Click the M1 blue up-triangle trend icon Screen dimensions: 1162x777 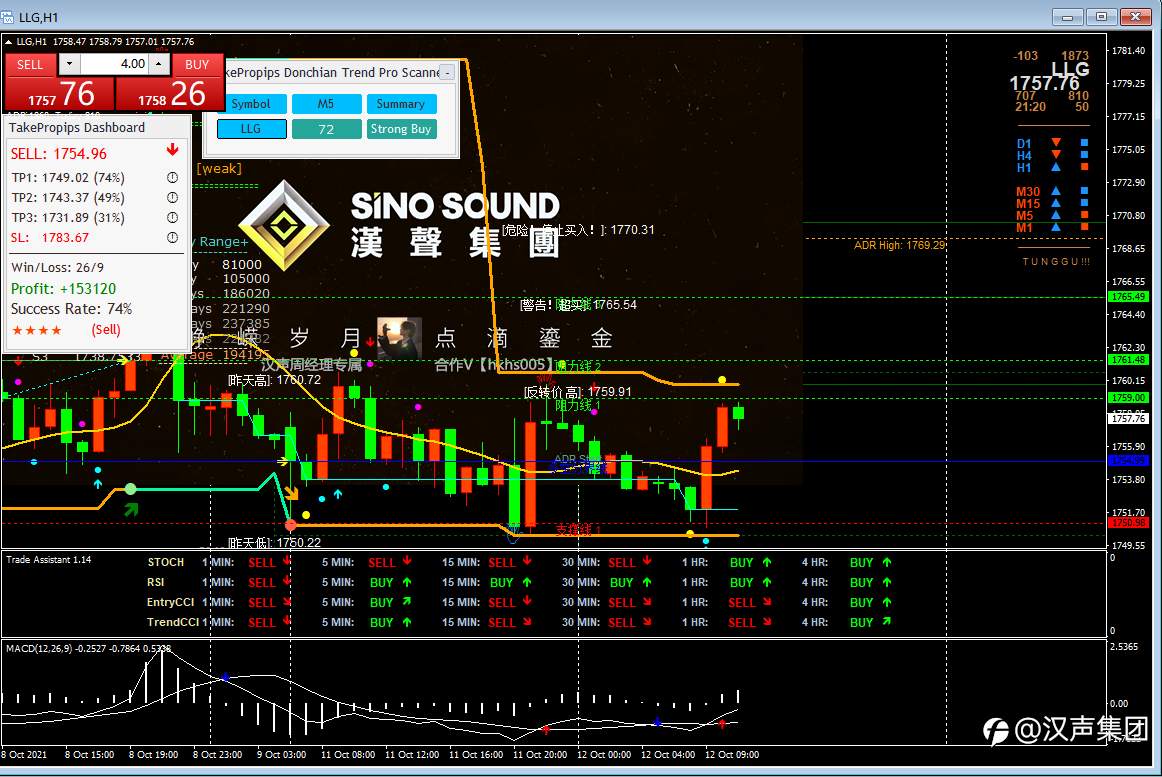tap(1056, 226)
